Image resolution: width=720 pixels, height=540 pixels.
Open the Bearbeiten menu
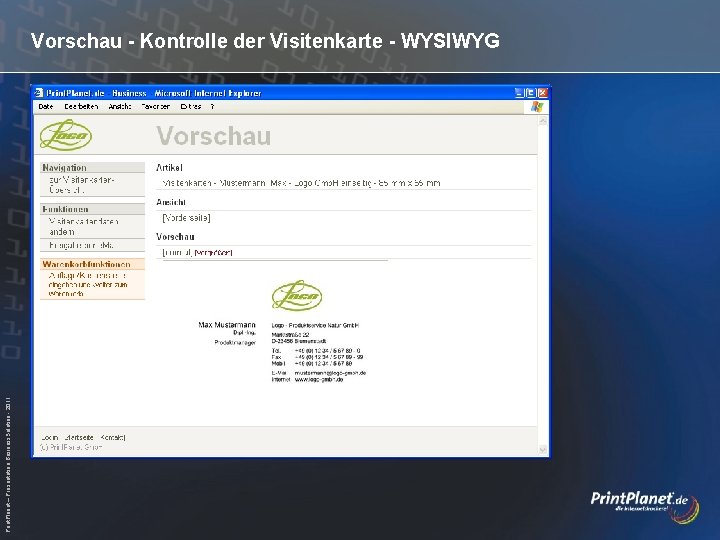click(x=81, y=107)
